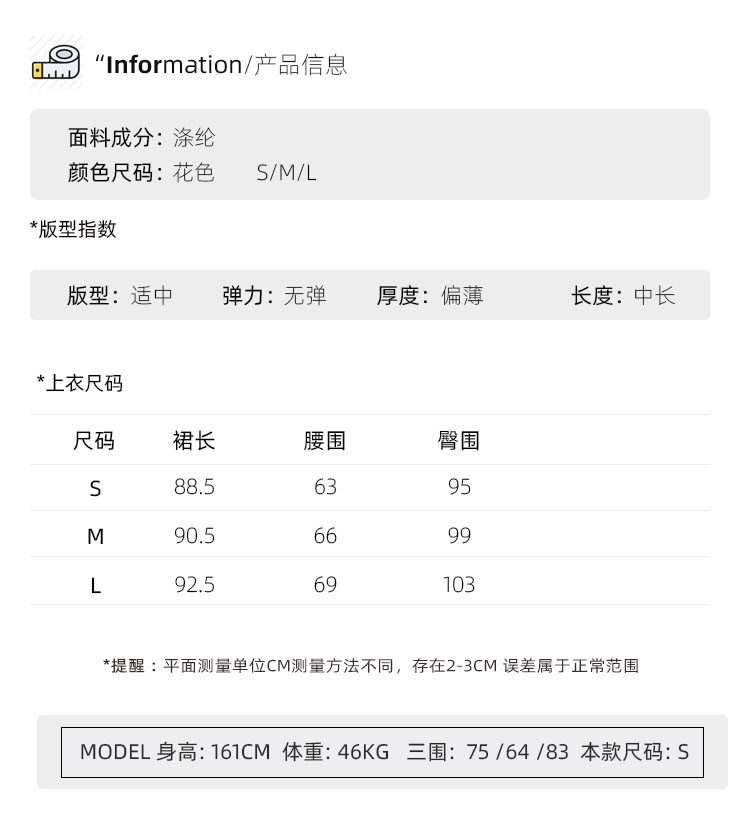
Task: Click the MODEL 身高 info box
Action: (384, 752)
